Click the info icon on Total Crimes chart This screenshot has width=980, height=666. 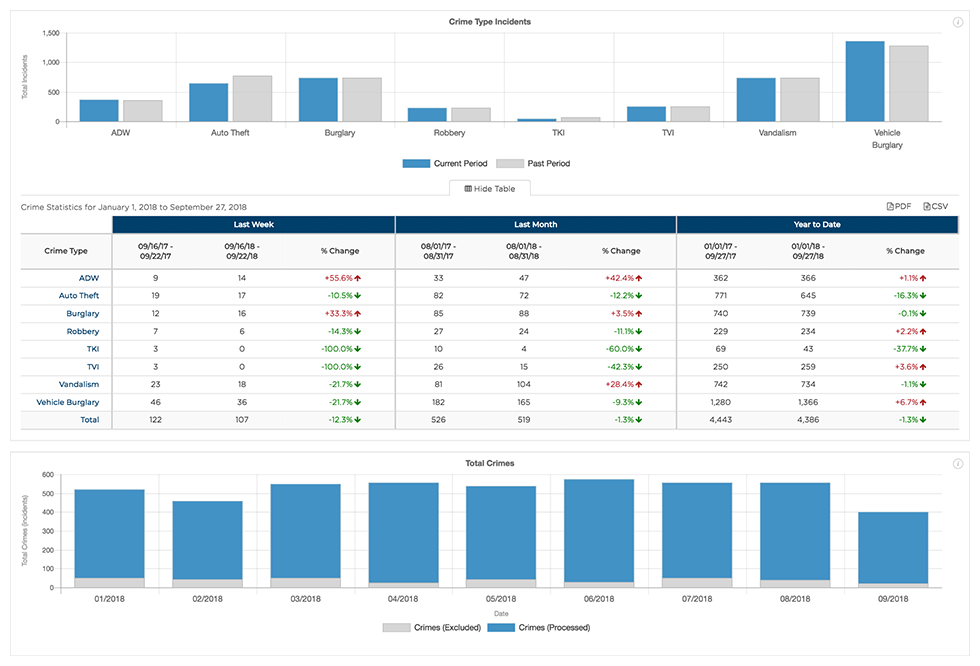[958, 464]
